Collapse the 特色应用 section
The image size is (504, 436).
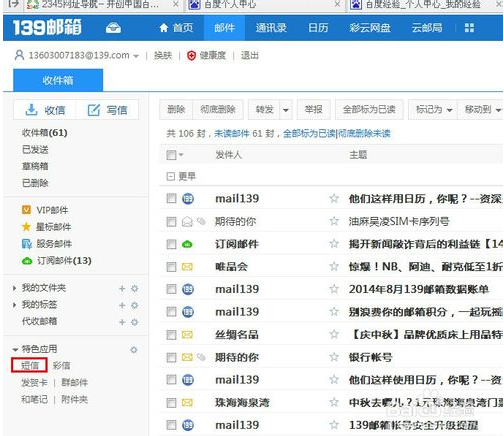click(x=15, y=350)
